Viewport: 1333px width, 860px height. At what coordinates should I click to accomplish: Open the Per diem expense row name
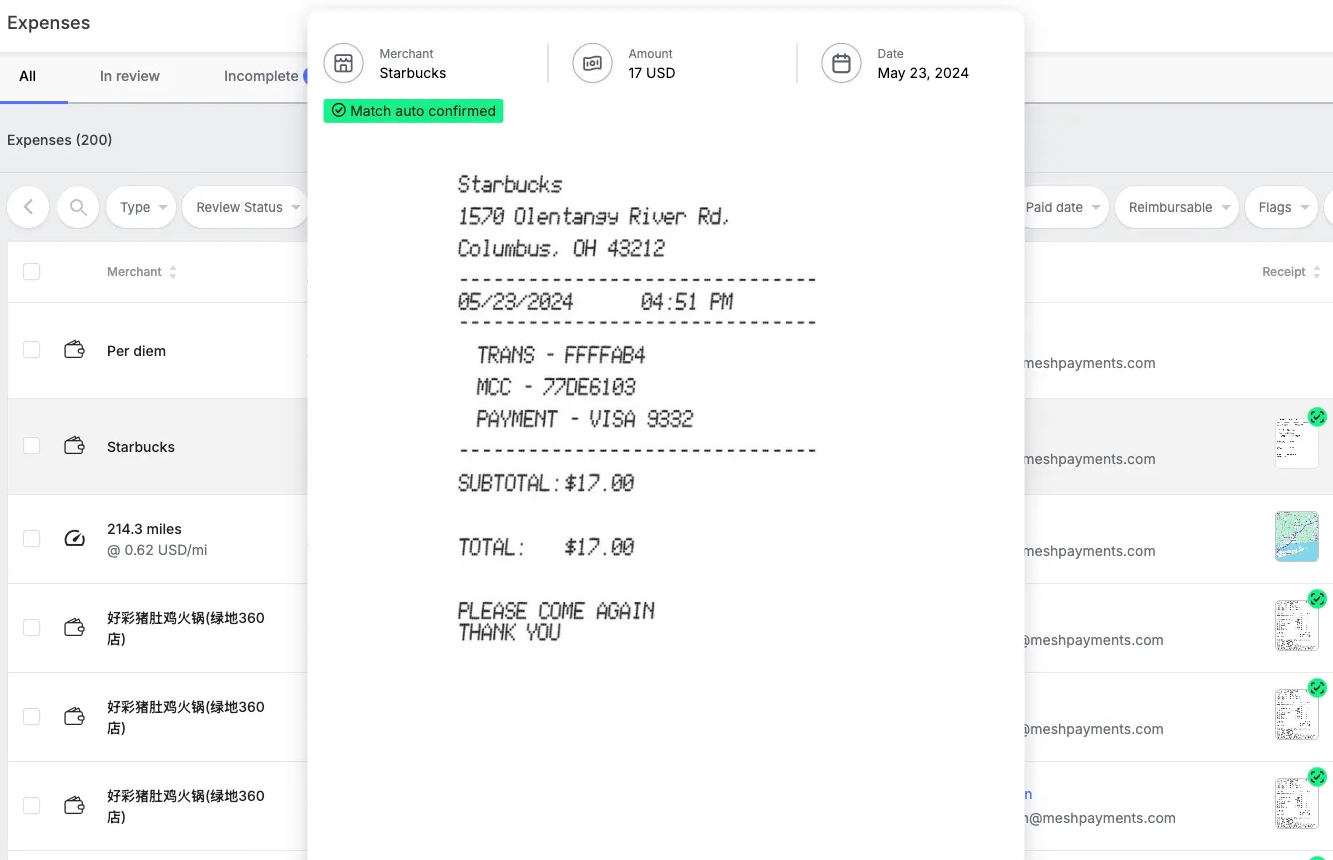coord(137,351)
